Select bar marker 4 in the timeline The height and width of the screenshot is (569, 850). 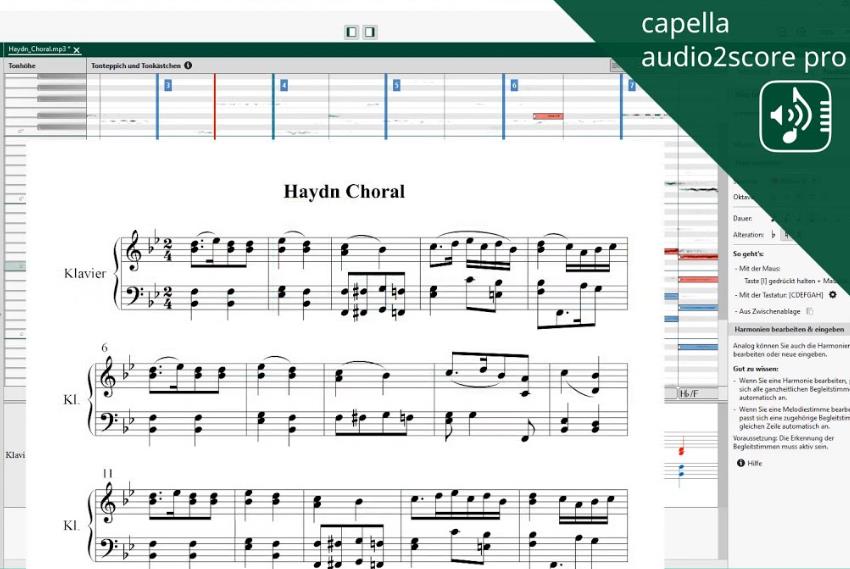pos(284,85)
